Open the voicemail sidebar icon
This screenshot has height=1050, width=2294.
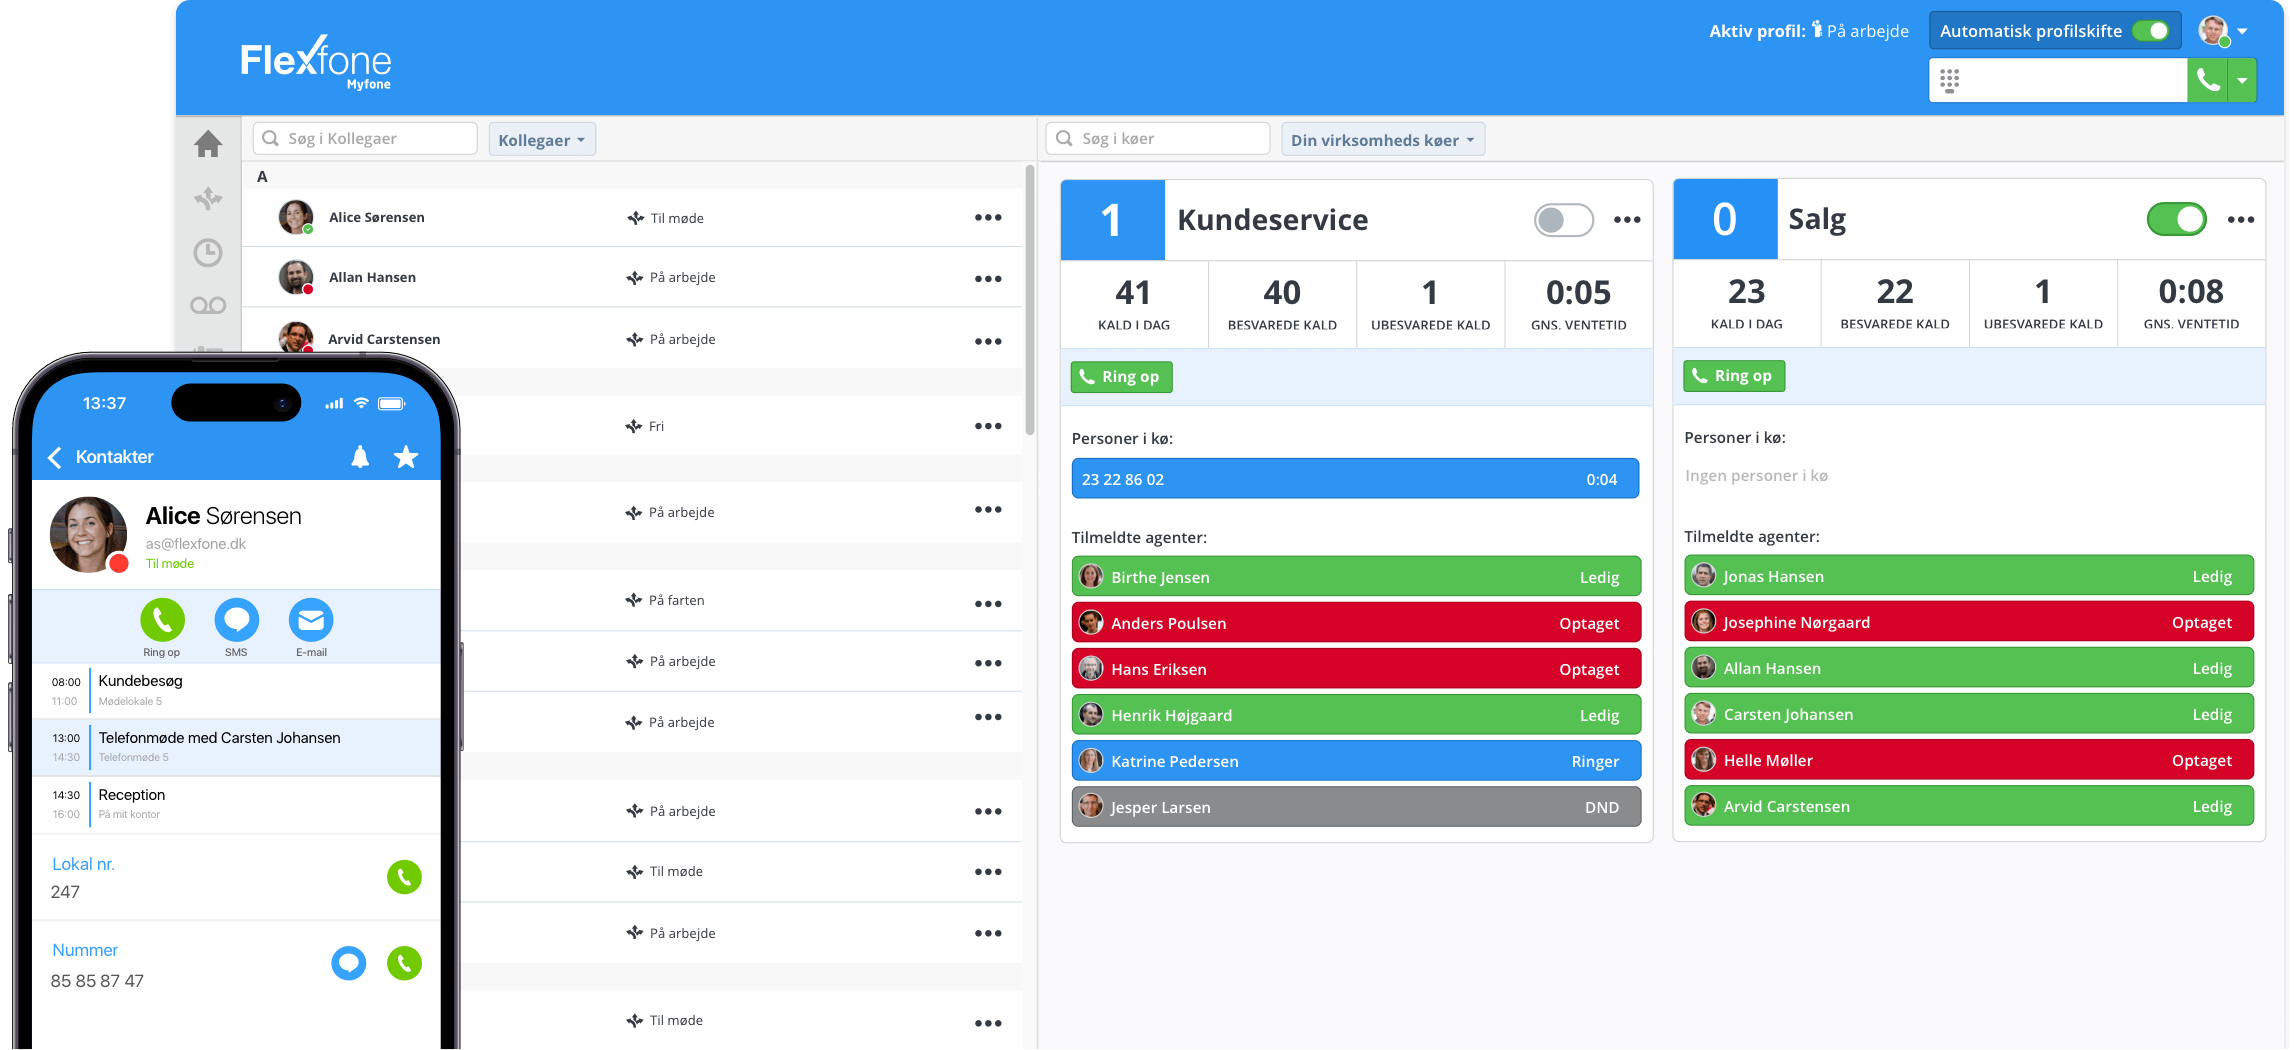pyautogui.click(x=208, y=305)
